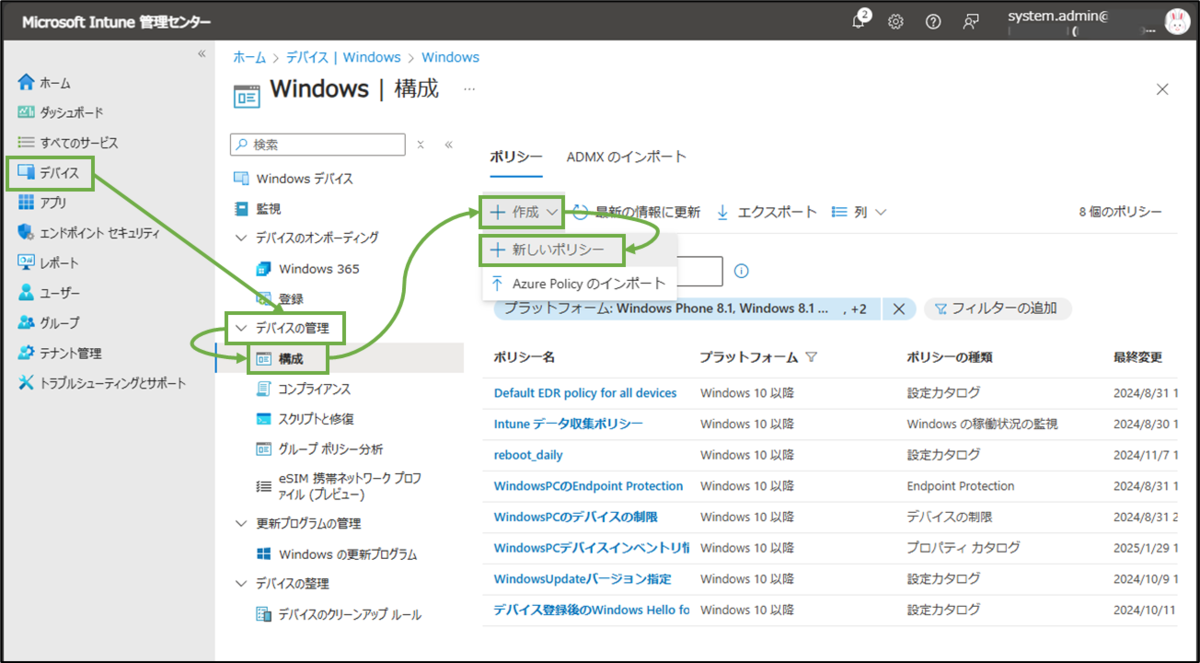Collapse デバイスのオンボーディング section
Image resolution: width=1200 pixels, height=663 pixels.
coord(240,238)
